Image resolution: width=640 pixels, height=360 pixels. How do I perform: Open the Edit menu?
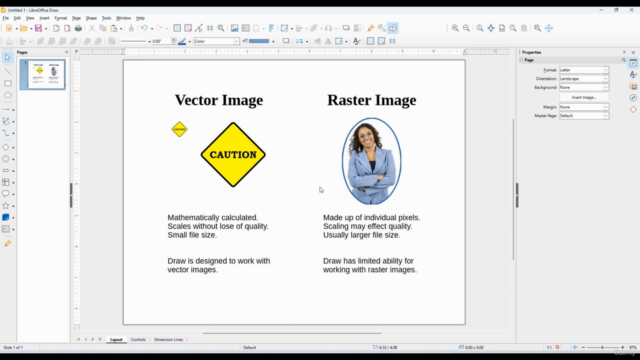point(17,18)
